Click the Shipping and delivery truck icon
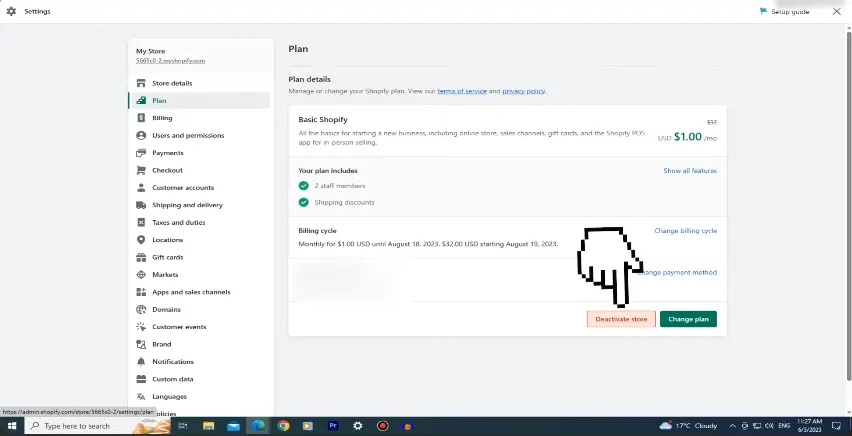 (141, 205)
